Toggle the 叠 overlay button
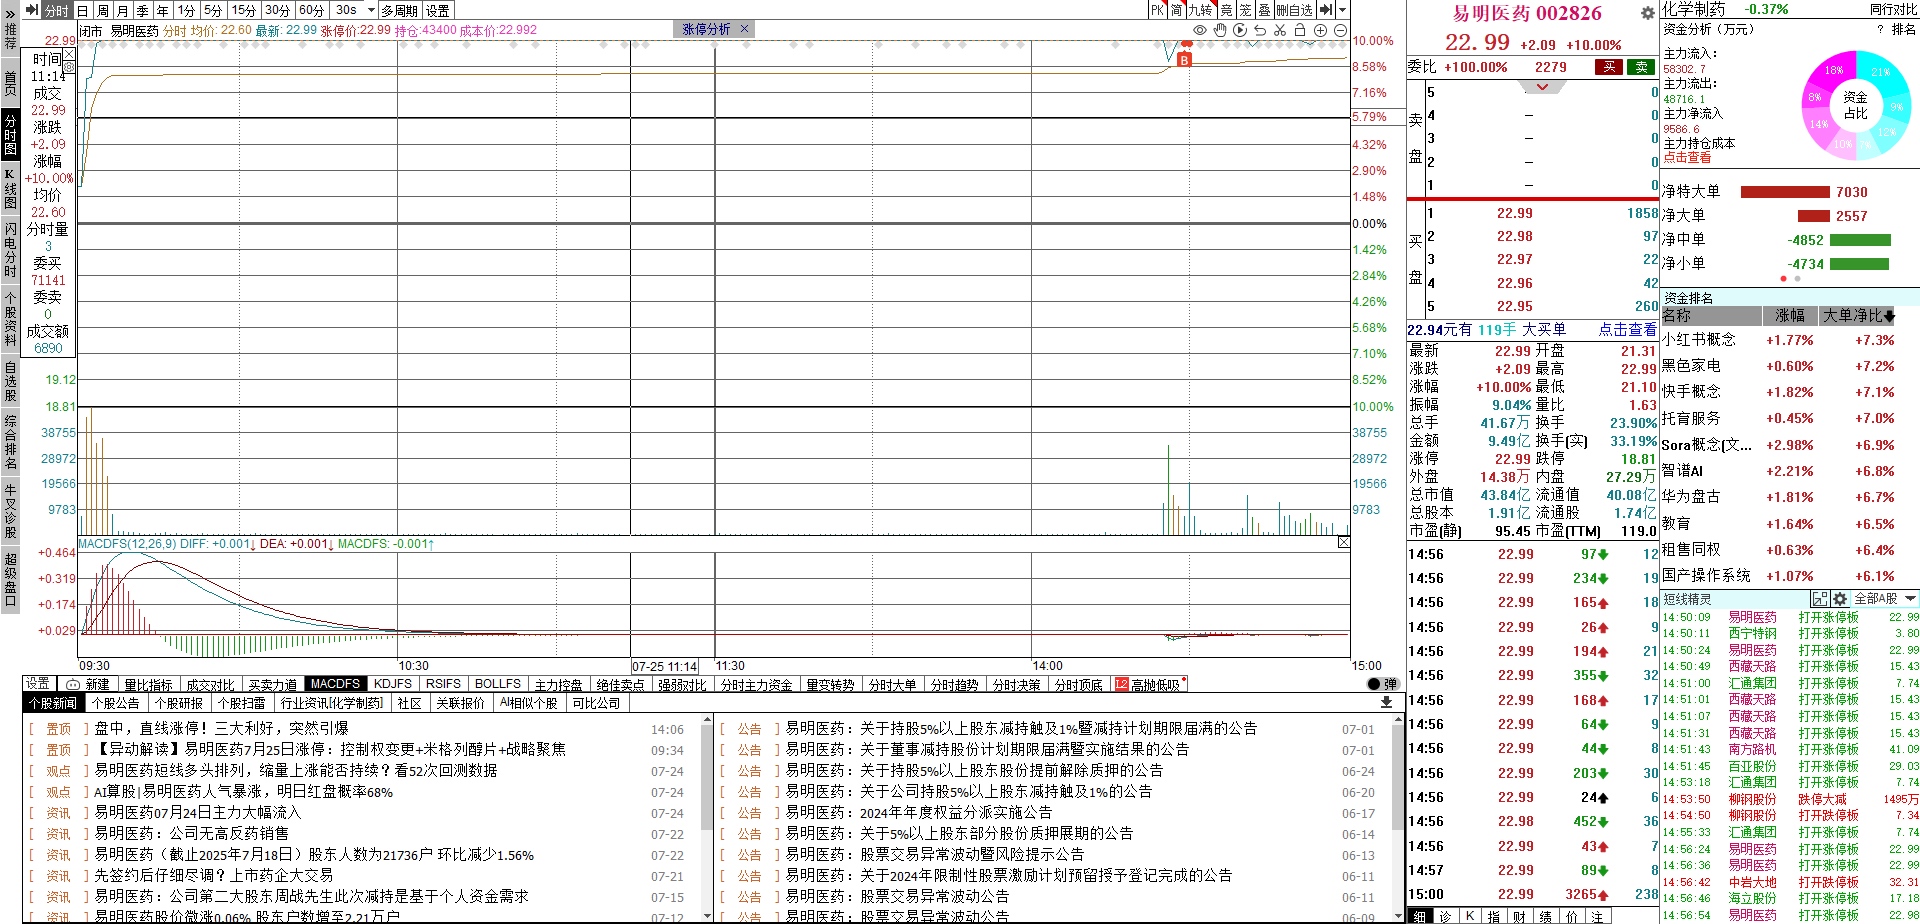 point(1264,10)
